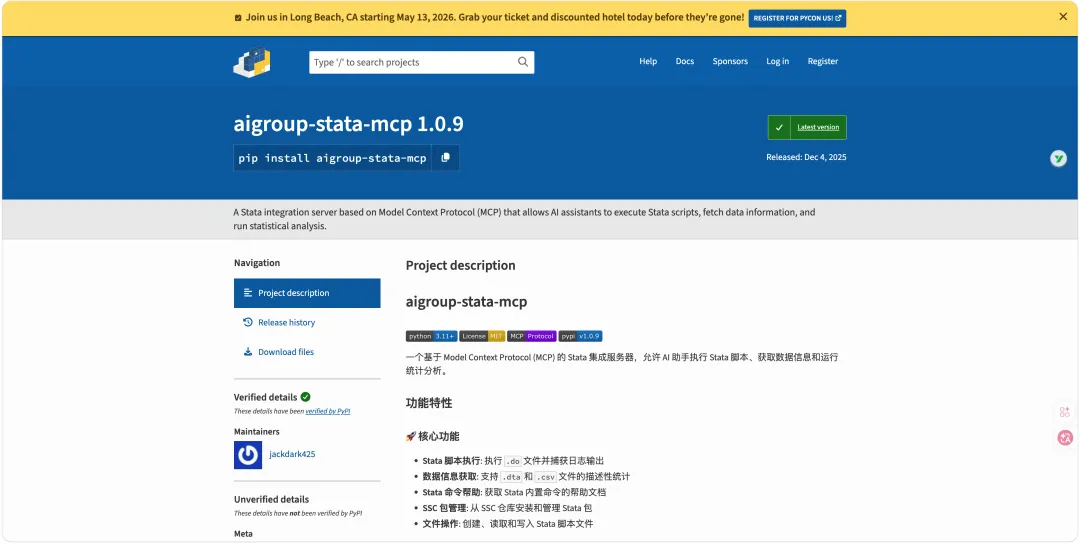The width and height of the screenshot is (1080, 544).
Task: Click the green Verified details checkmark icon
Action: tap(305, 397)
